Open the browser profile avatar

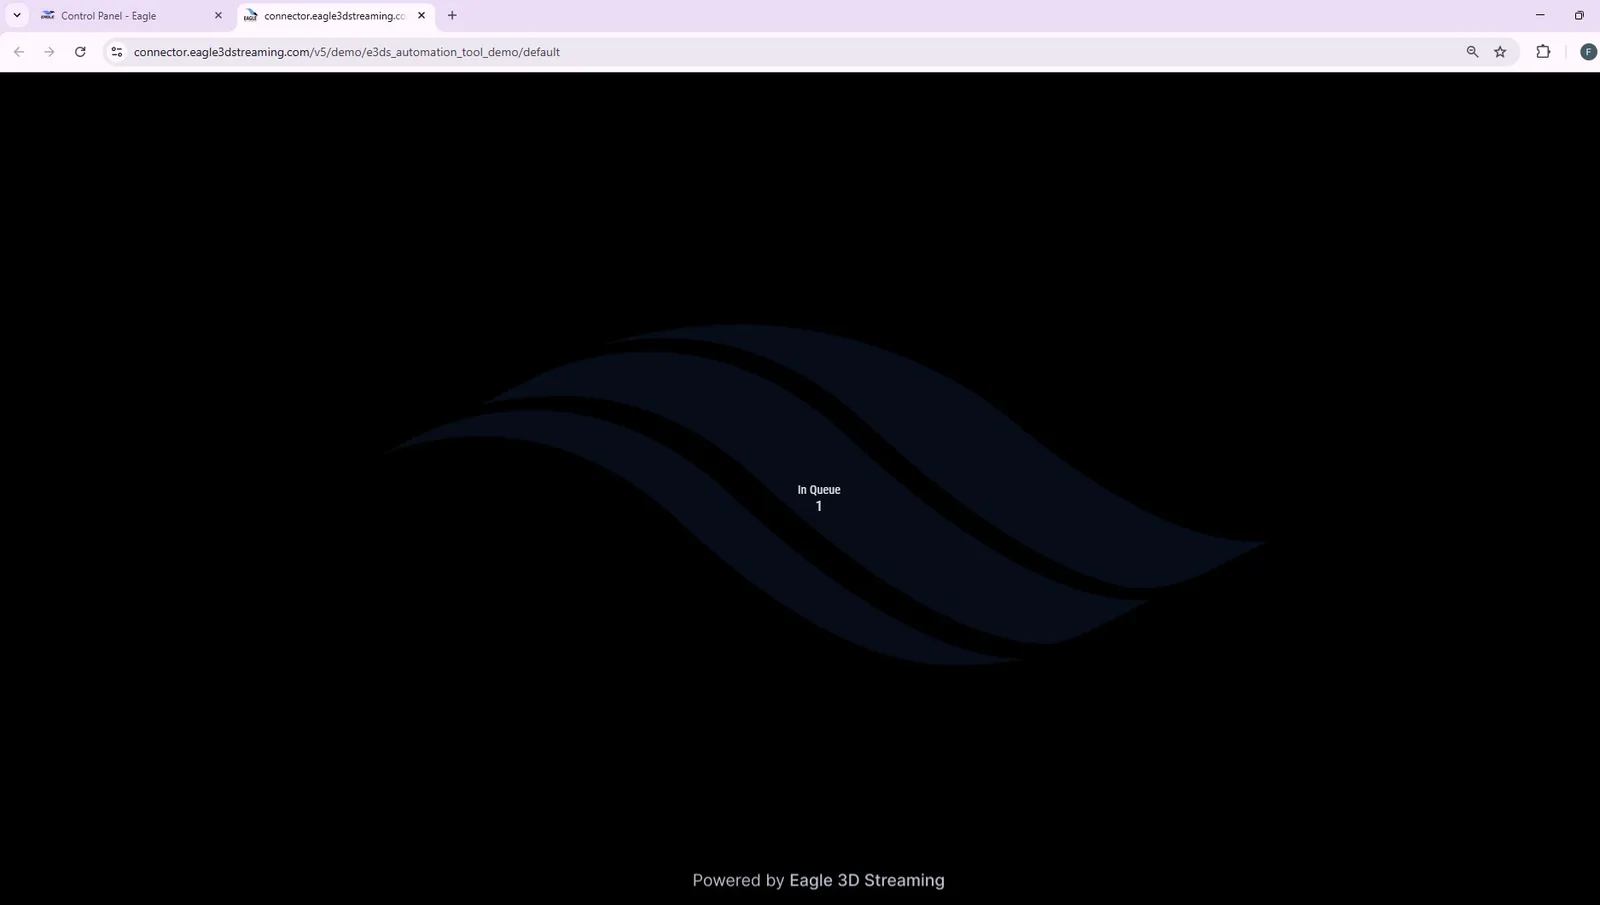coord(1588,52)
